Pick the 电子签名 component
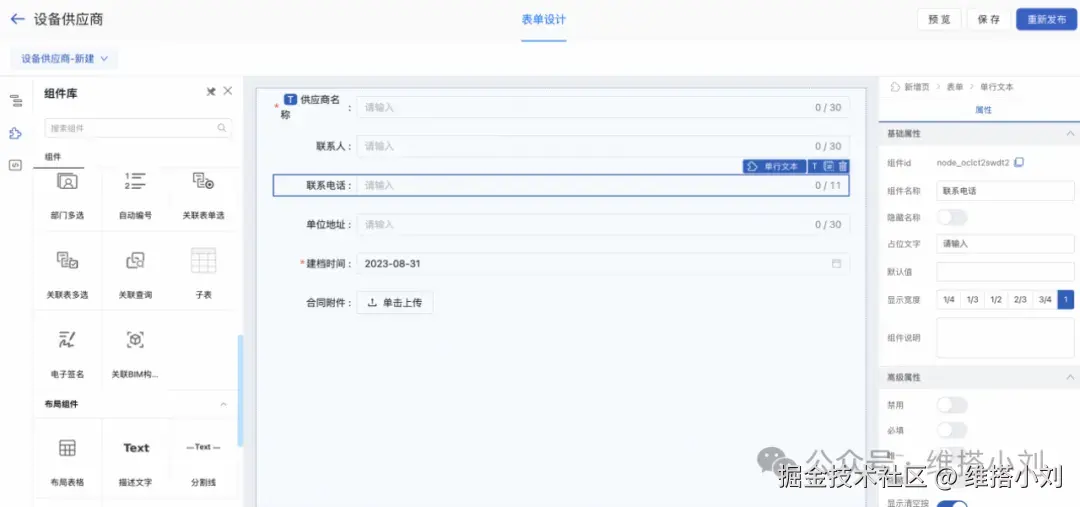The height and width of the screenshot is (507, 1080). 67,353
